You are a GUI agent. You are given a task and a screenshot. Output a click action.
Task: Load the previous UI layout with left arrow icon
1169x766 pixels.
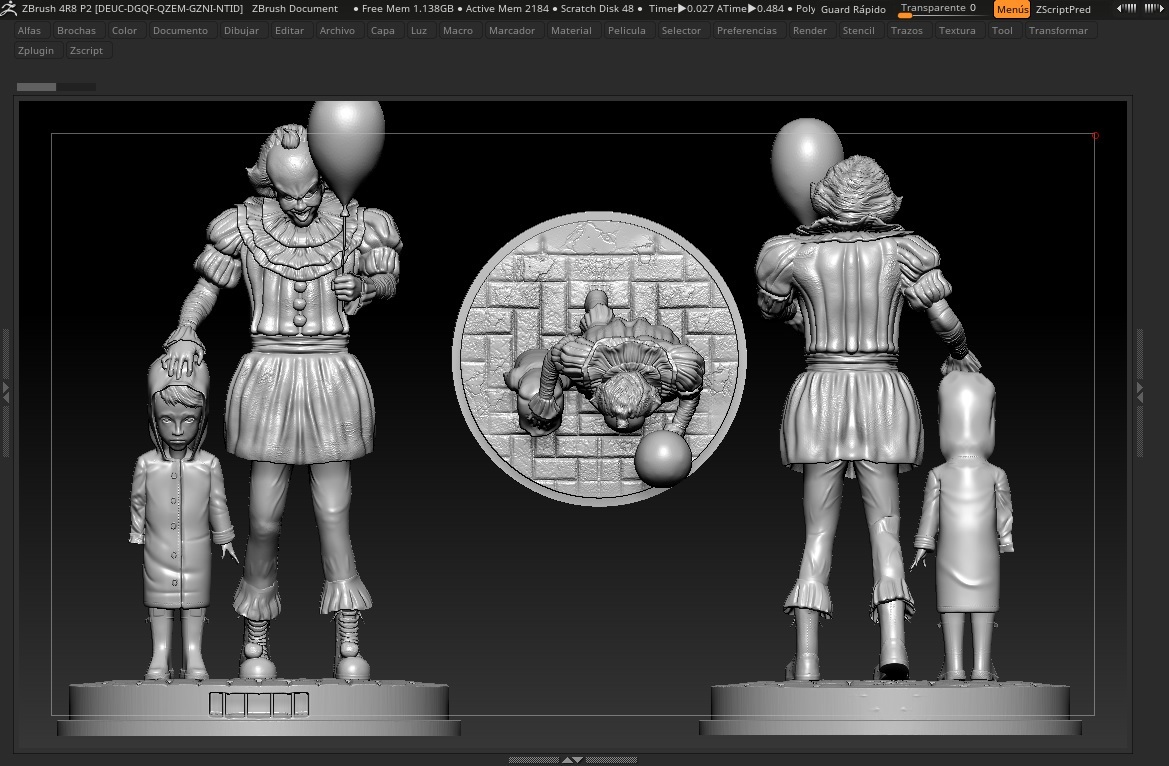(1126, 9)
